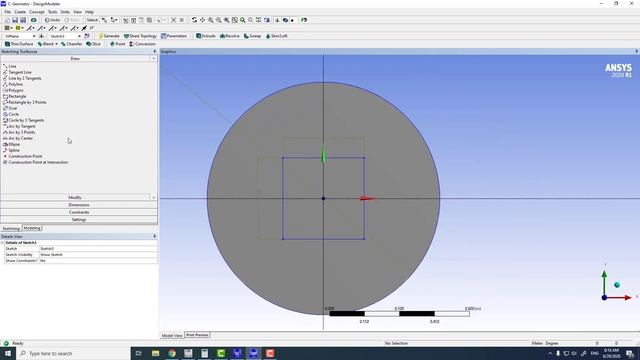
Task: Click the Chamfer button
Action: point(71,44)
